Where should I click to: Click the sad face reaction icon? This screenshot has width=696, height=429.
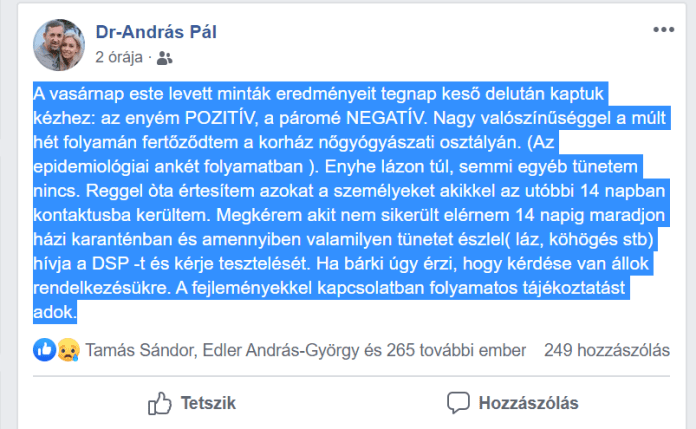pyautogui.click(x=67, y=351)
